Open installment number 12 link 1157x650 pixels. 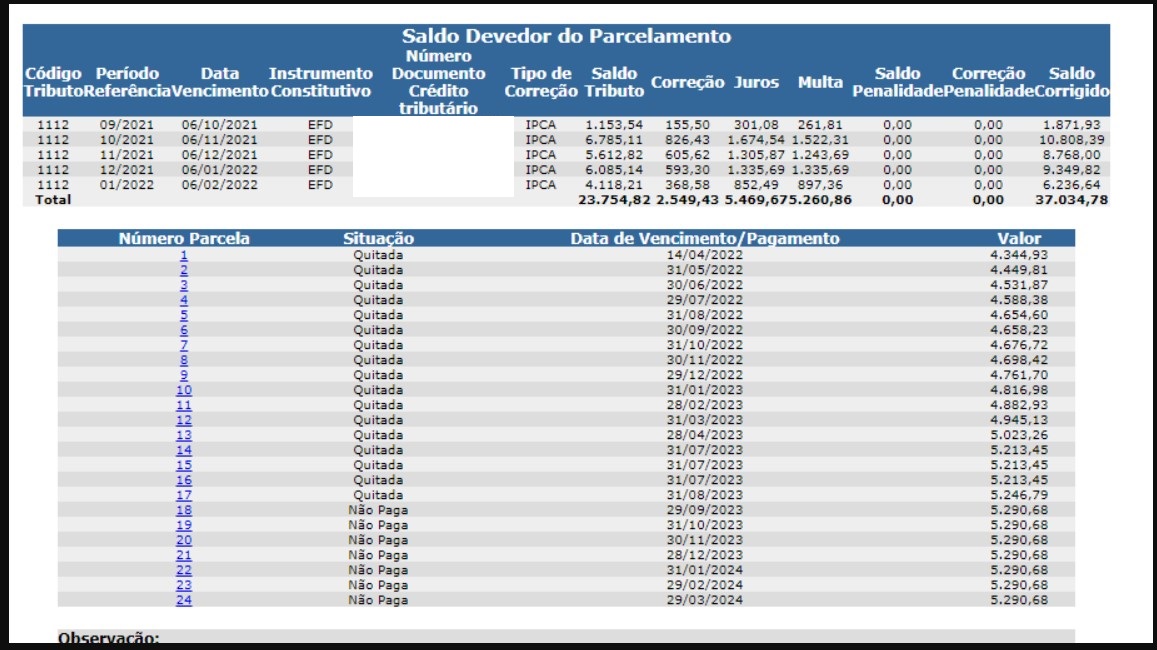(x=184, y=420)
